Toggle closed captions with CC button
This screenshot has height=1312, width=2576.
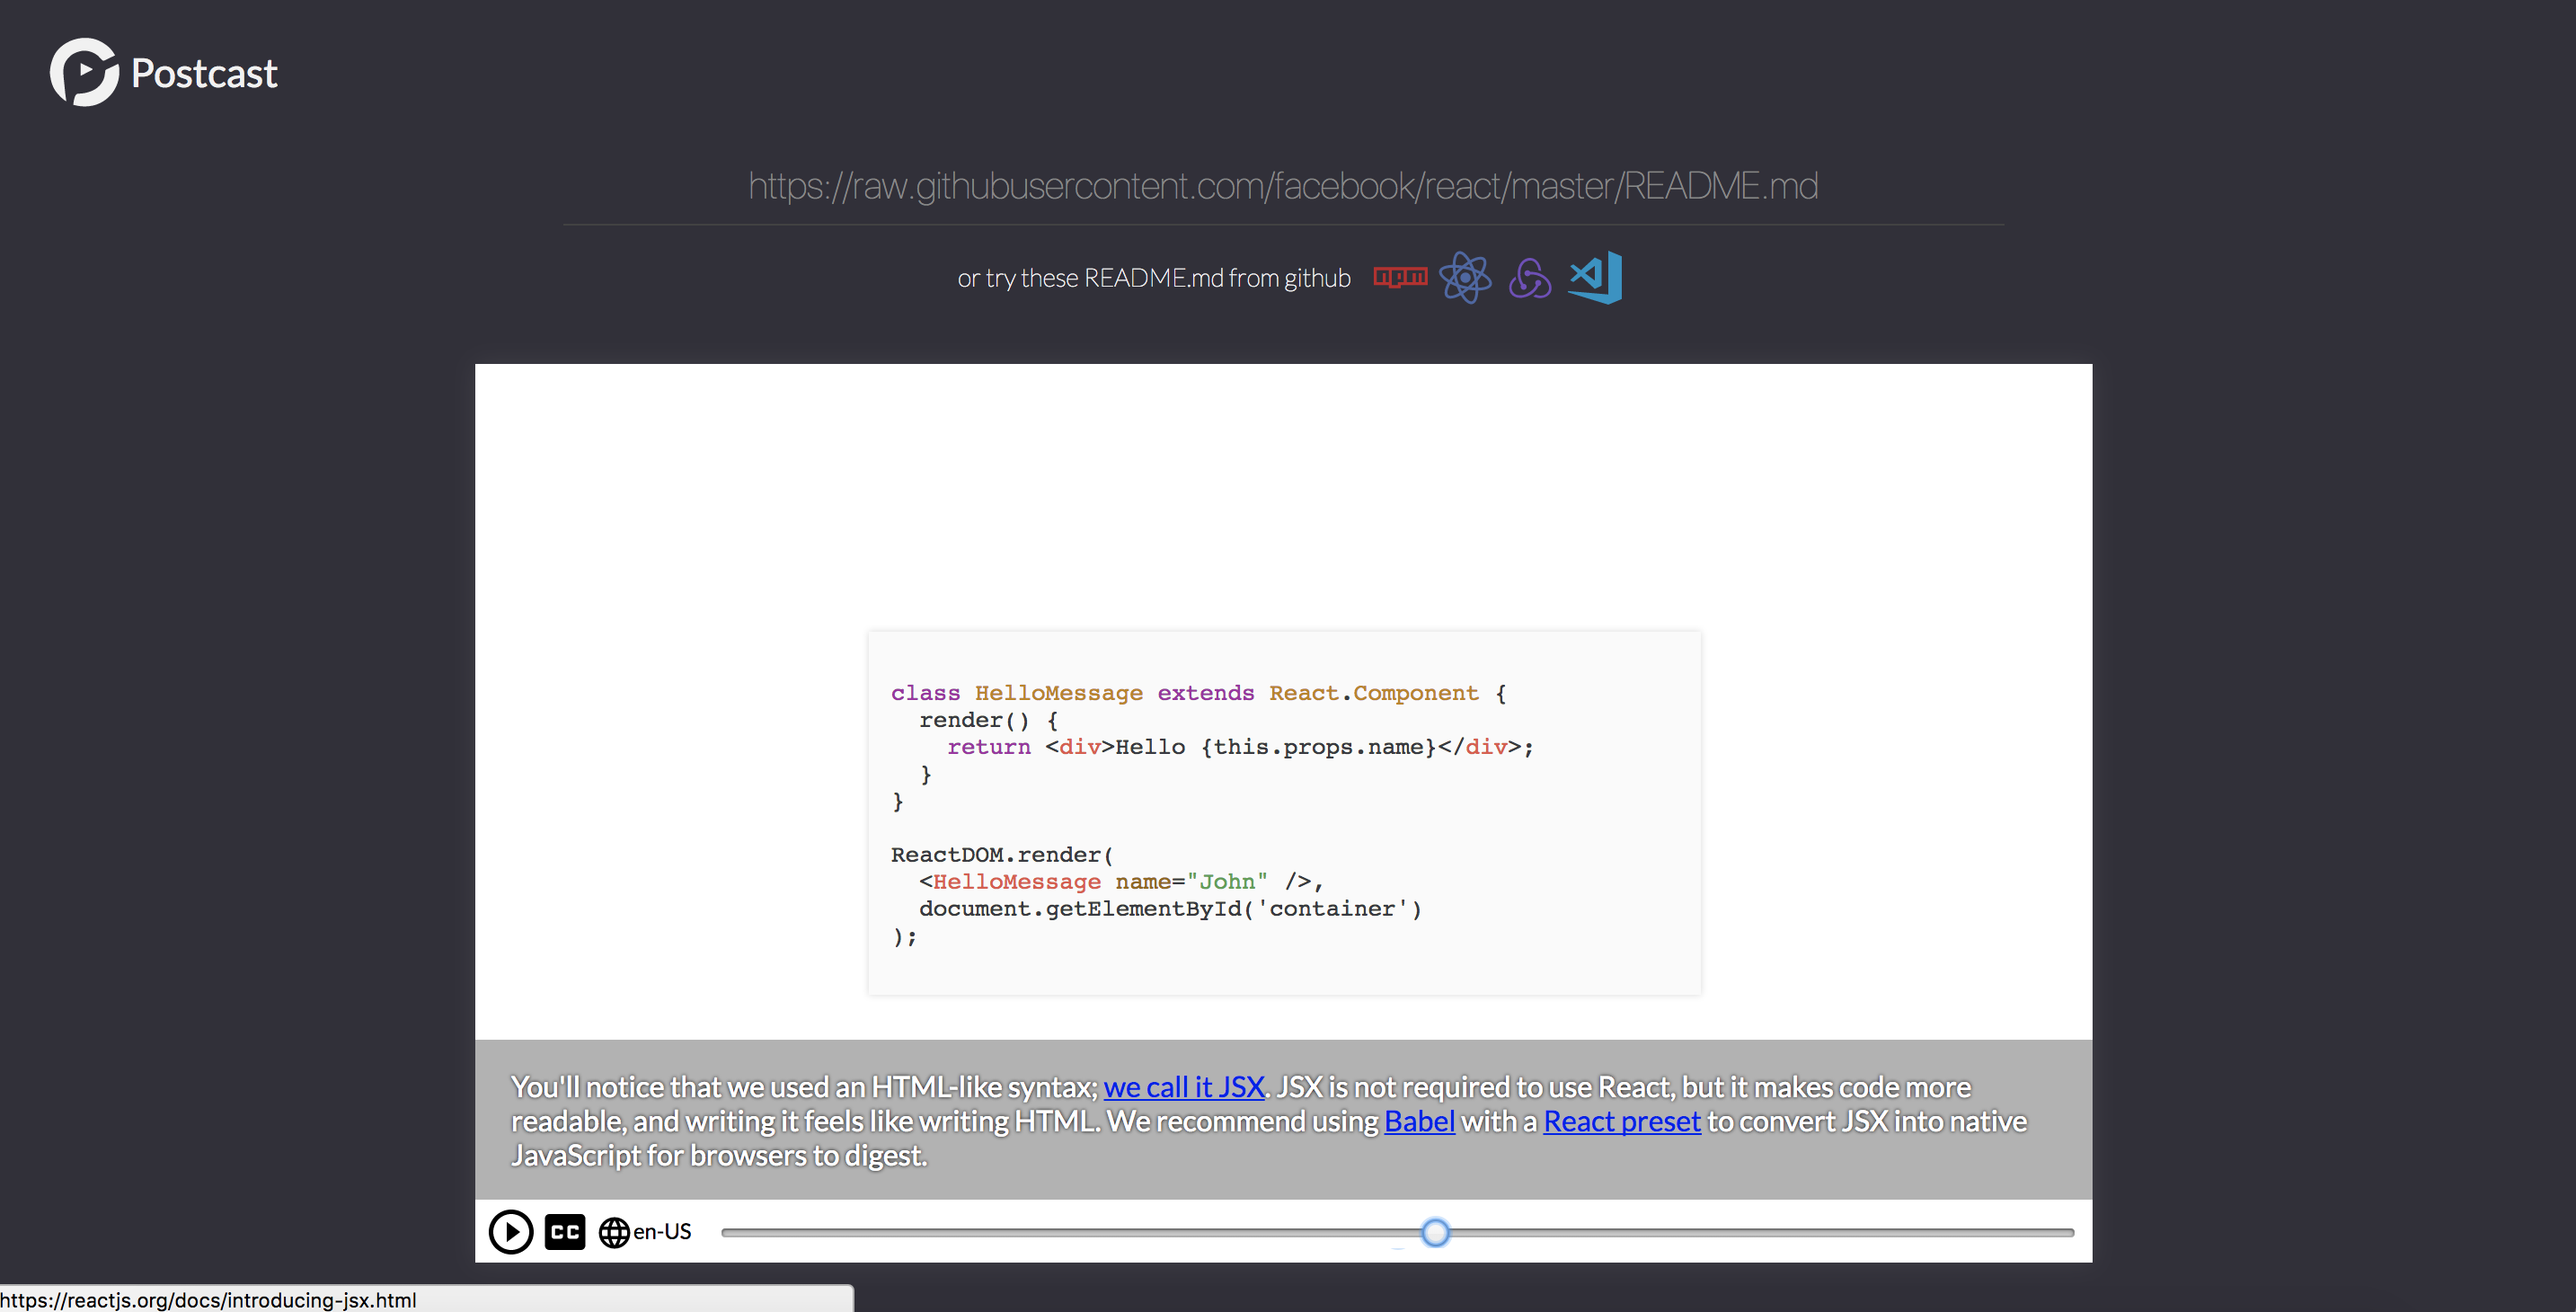565,1231
